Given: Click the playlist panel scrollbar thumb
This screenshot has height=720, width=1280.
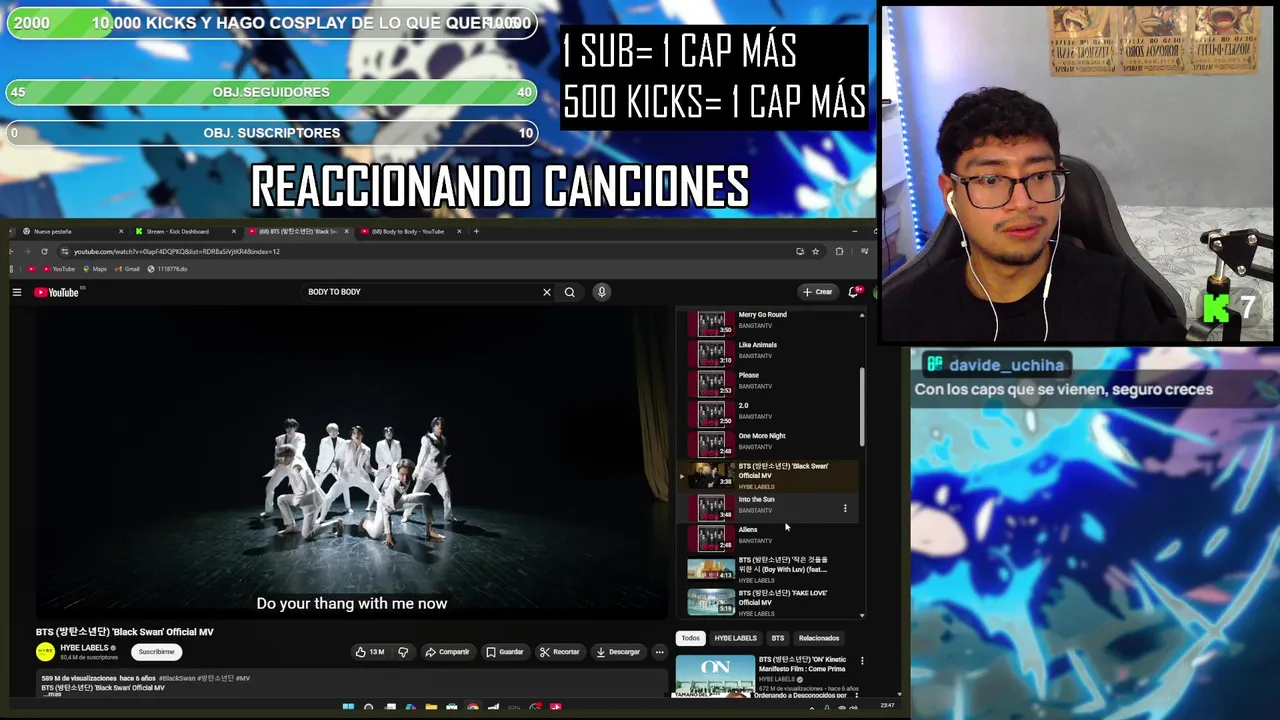Looking at the screenshot, I should 862,407.
